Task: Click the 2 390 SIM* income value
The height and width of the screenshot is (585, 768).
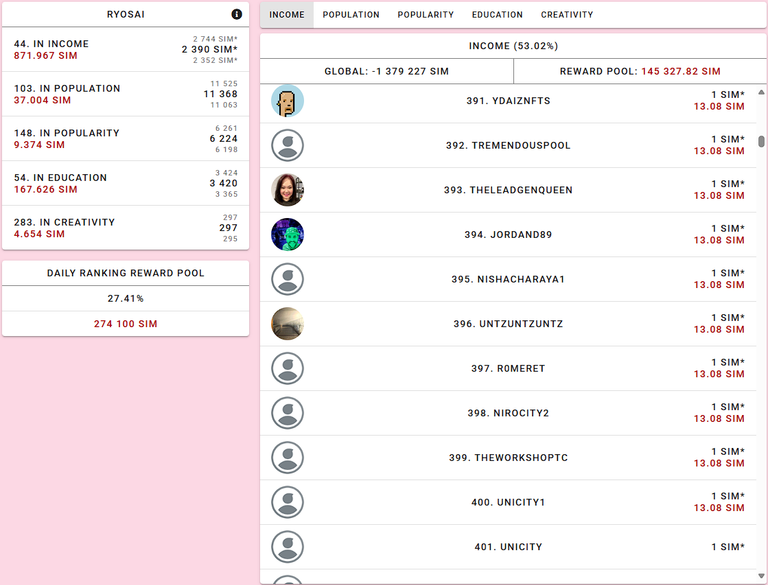Action: pyautogui.click(x=209, y=49)
